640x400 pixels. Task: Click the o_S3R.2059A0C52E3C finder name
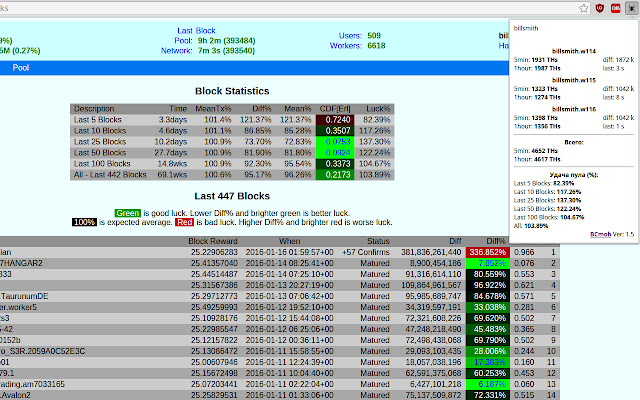pyautogui.click(x=42, y=351)
